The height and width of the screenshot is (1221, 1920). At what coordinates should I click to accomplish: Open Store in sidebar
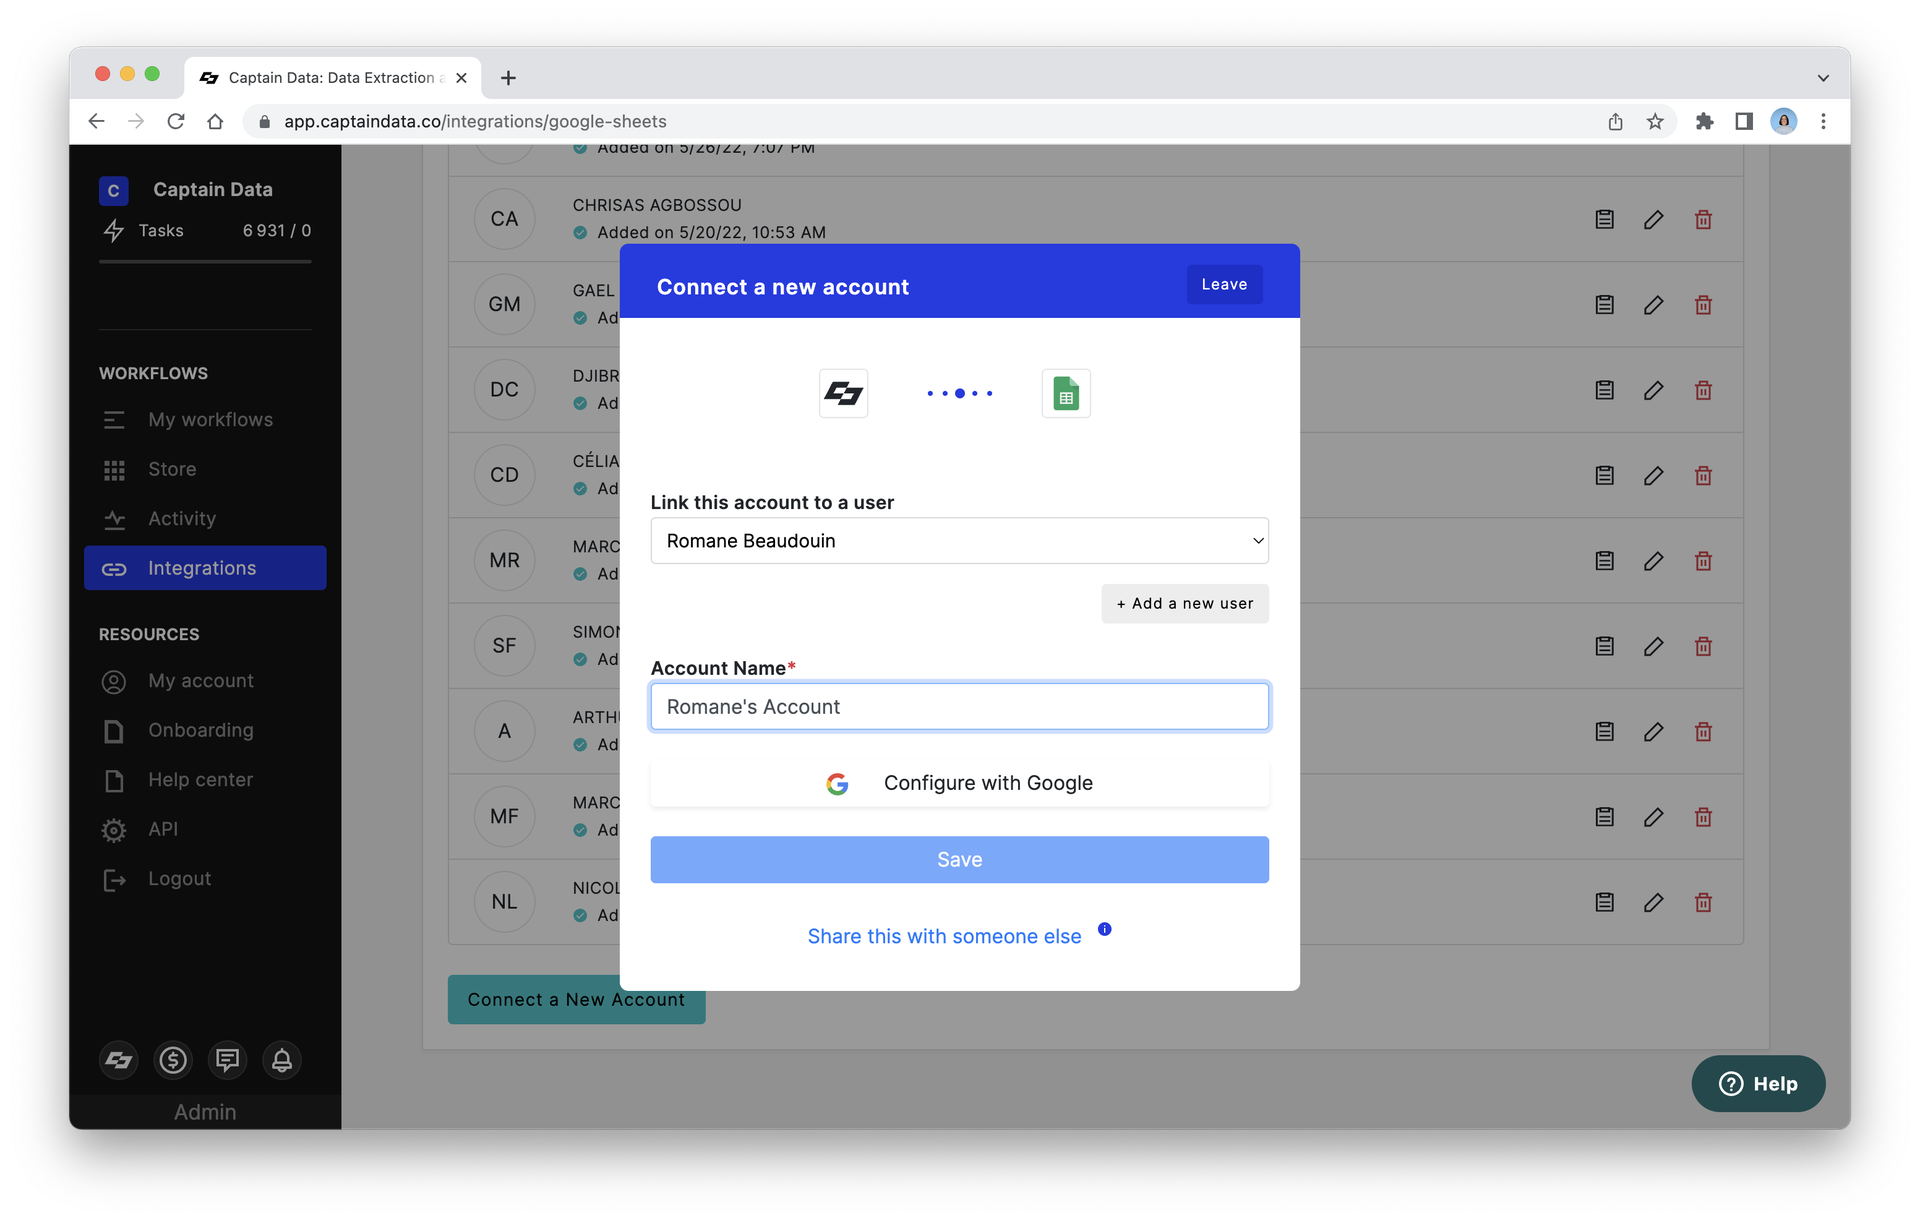(x=205, y=469)
